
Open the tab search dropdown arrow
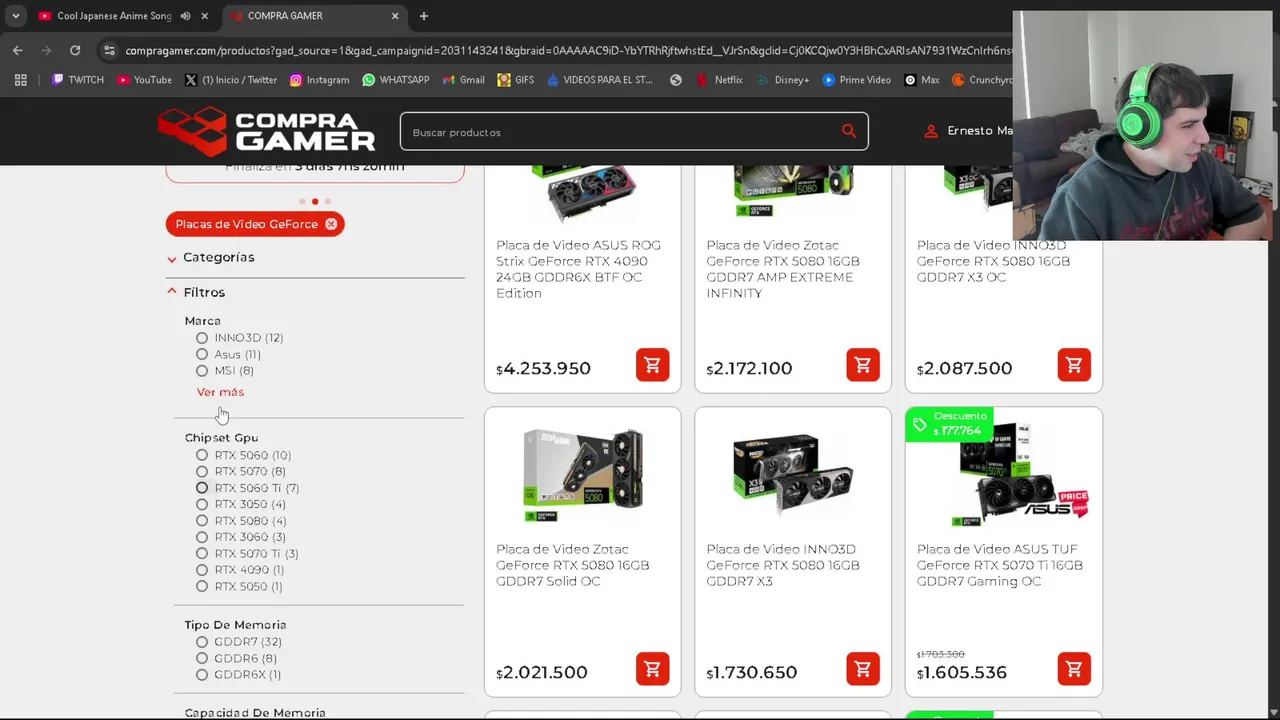pyautogui.click(x=16, y=16)
